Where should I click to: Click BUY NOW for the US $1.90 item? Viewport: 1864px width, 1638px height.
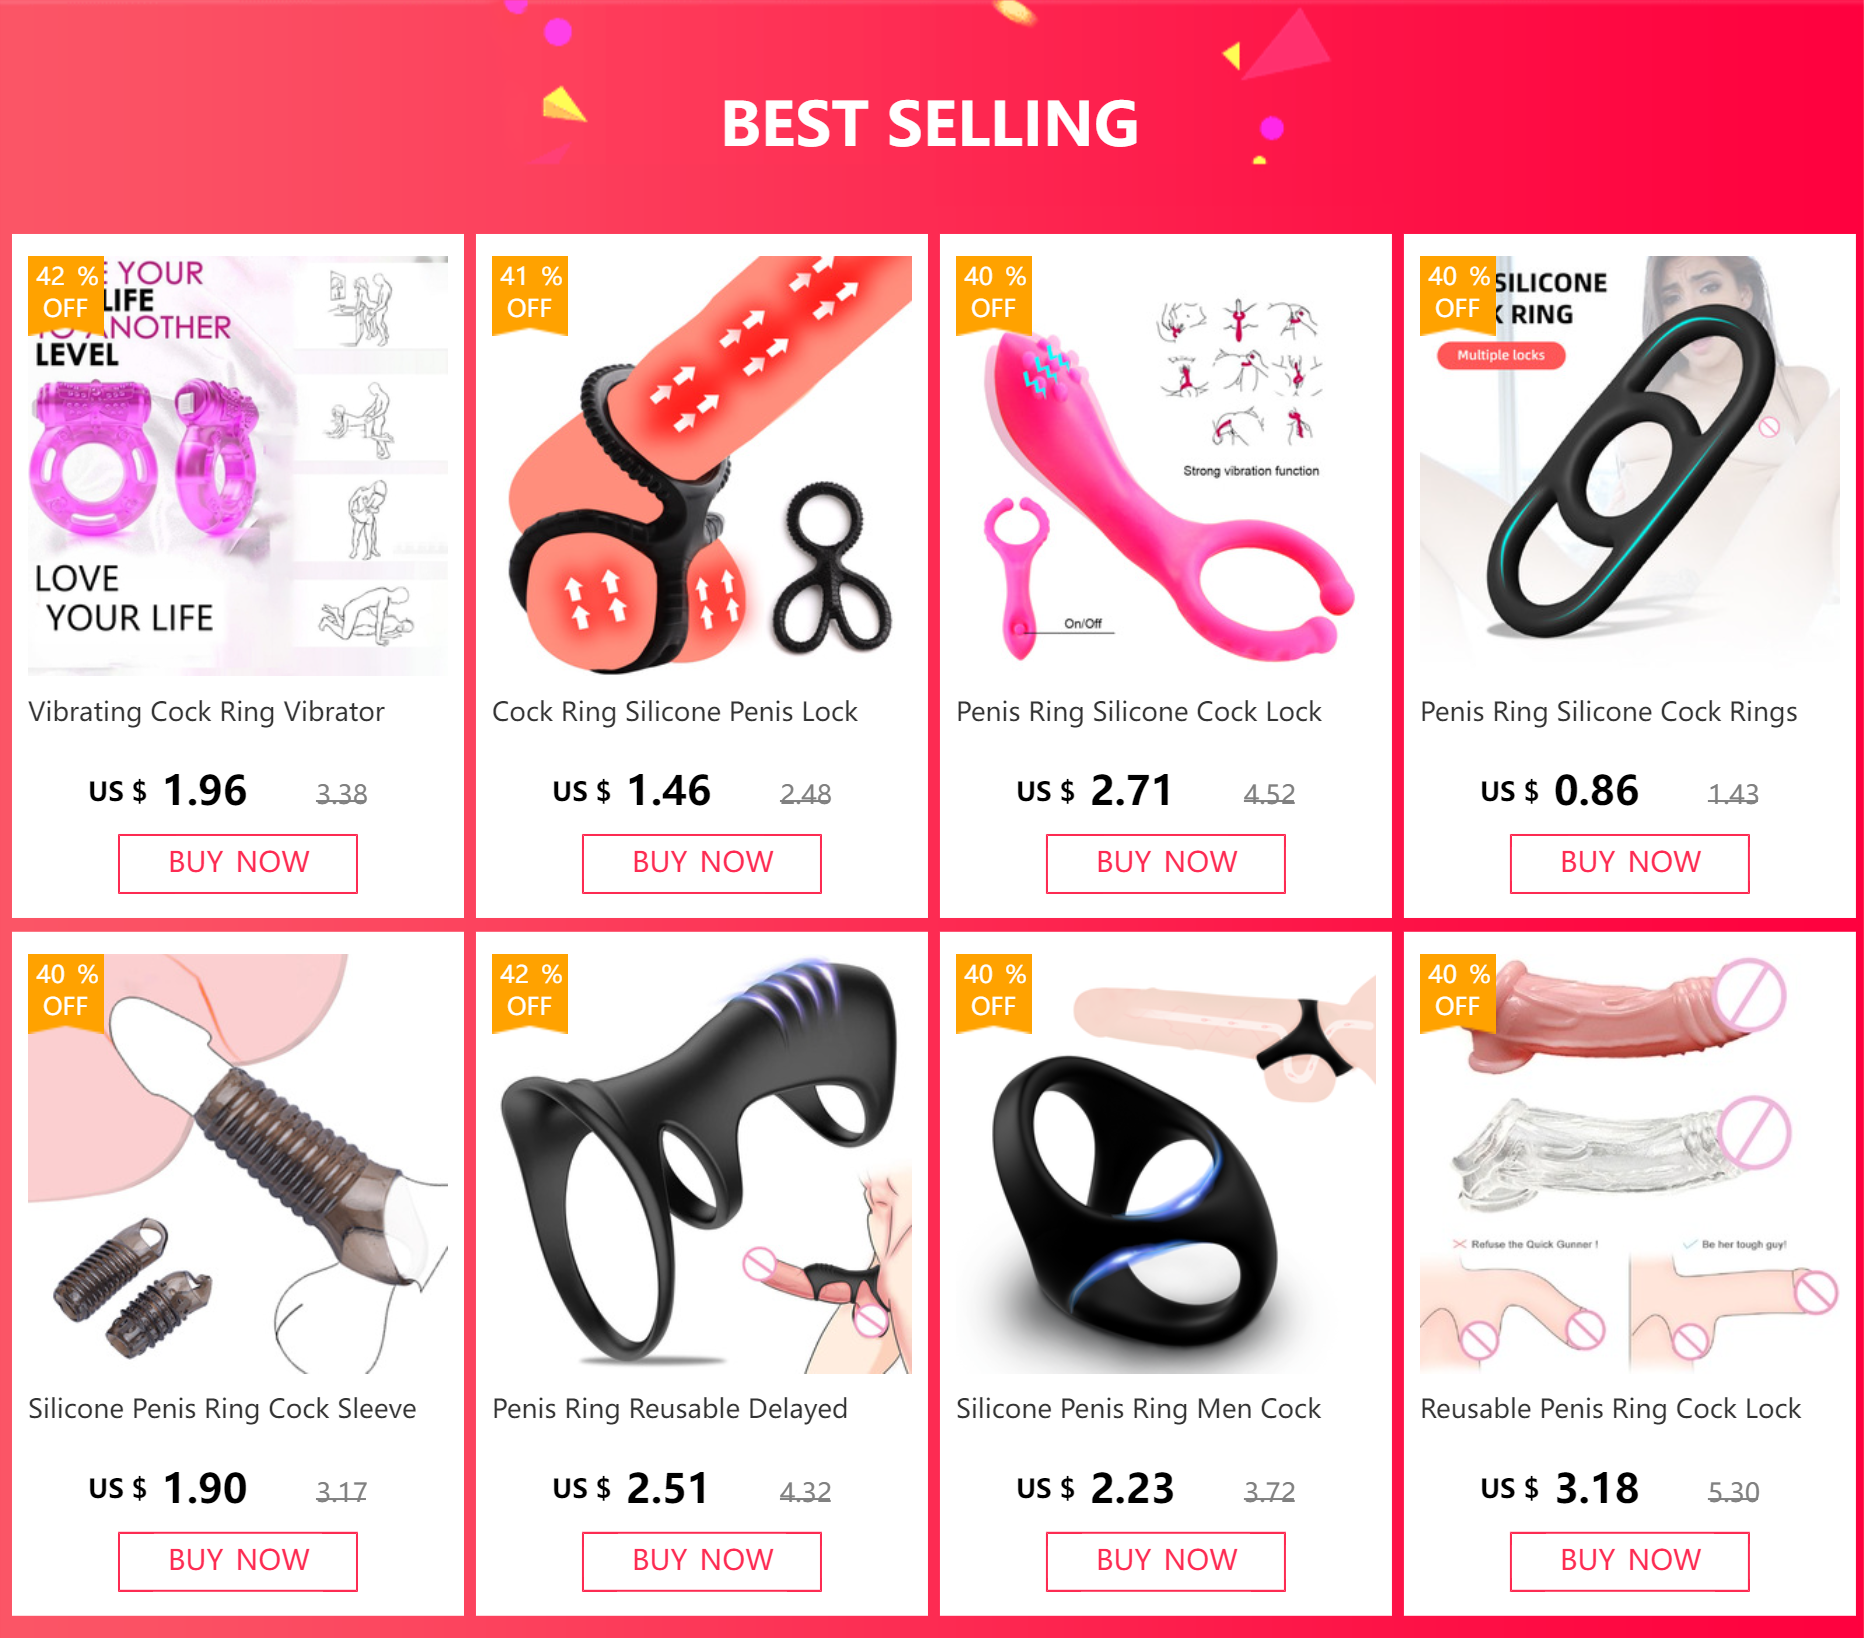click(x=238, y=1562)
